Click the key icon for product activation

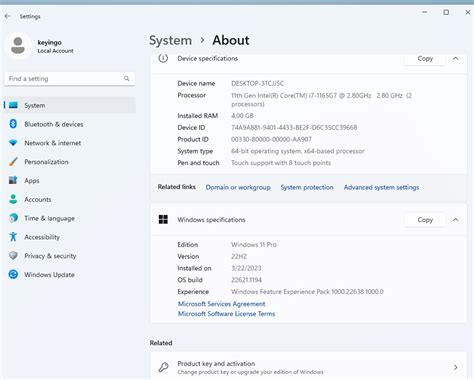point(163,367)
